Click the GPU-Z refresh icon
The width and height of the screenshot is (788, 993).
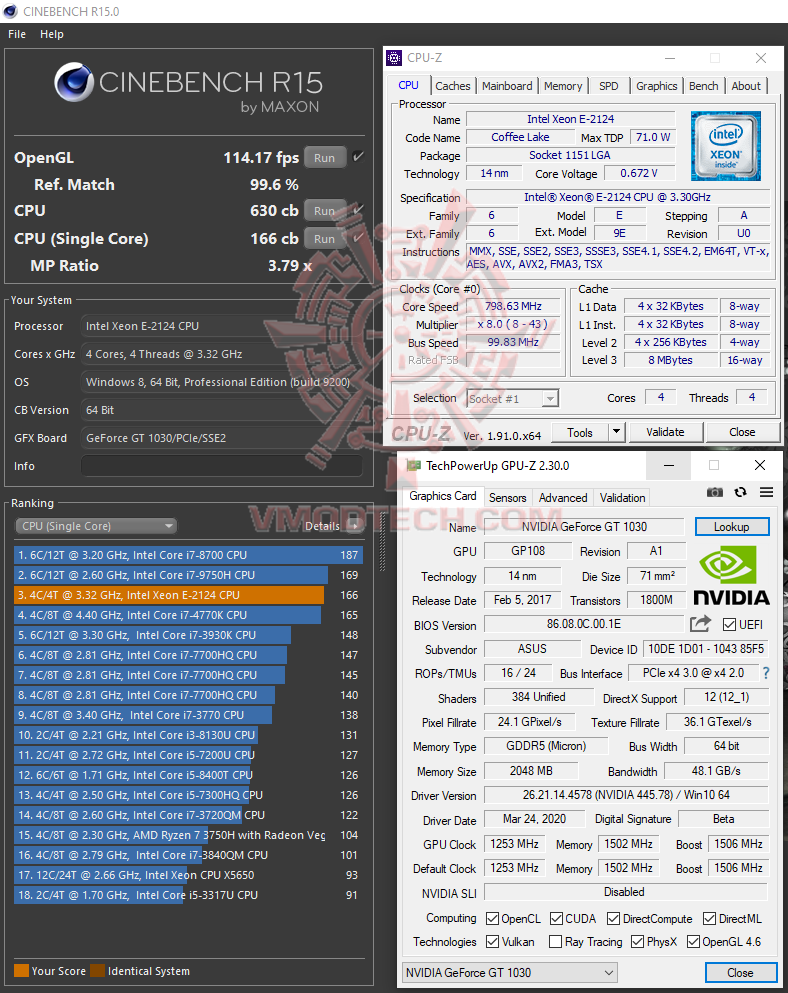740,492
